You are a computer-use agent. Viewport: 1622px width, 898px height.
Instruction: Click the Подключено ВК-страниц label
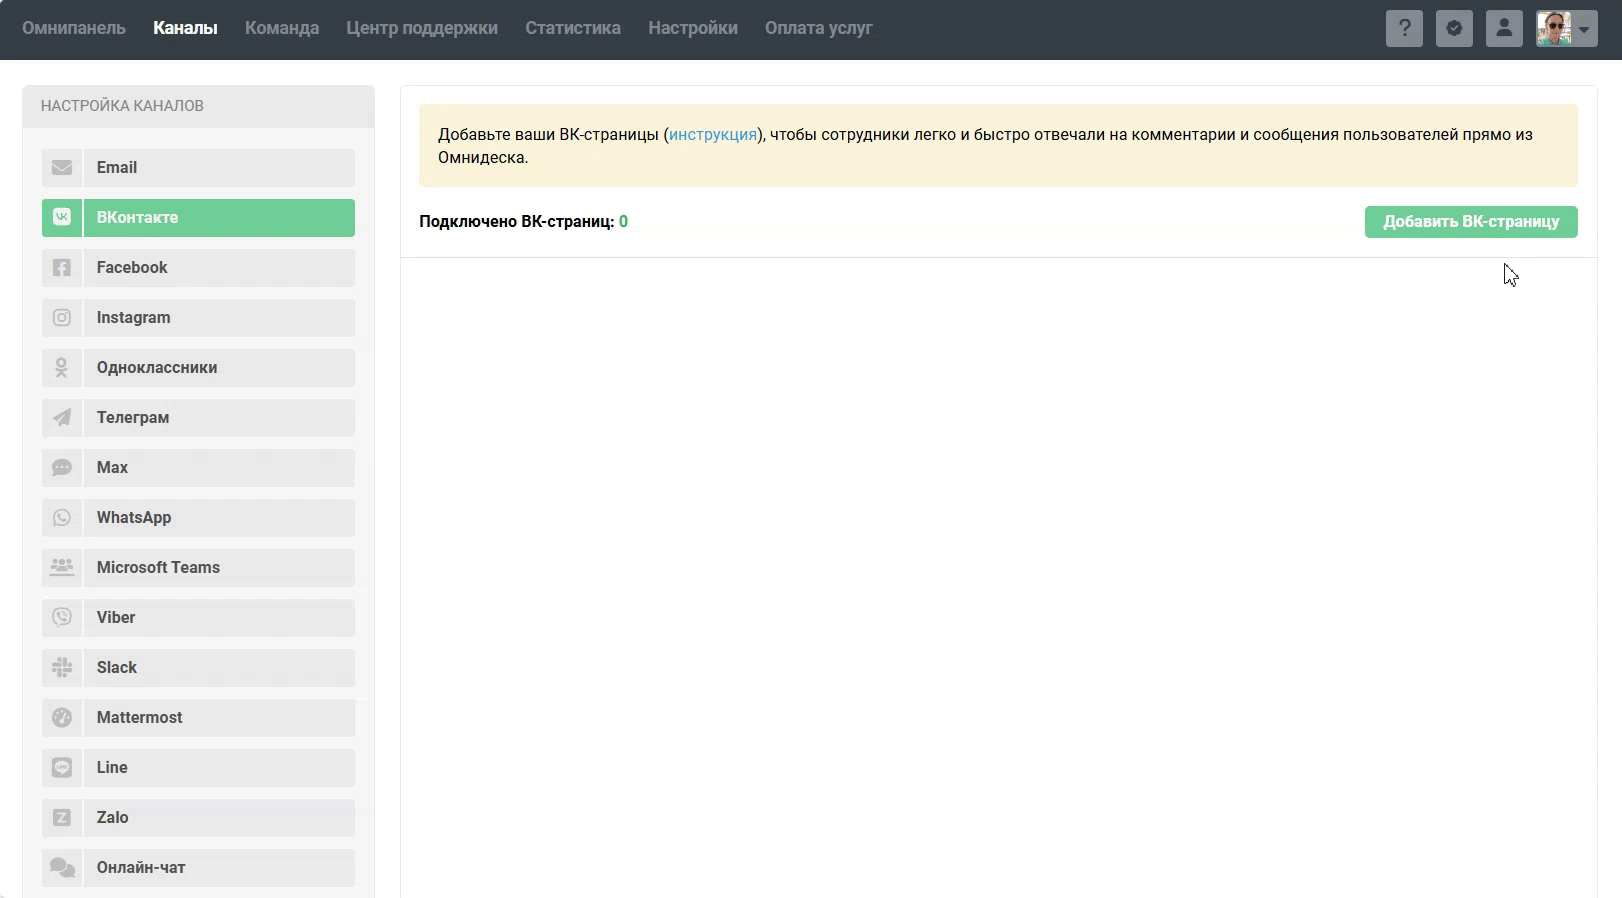pos(516,222)
